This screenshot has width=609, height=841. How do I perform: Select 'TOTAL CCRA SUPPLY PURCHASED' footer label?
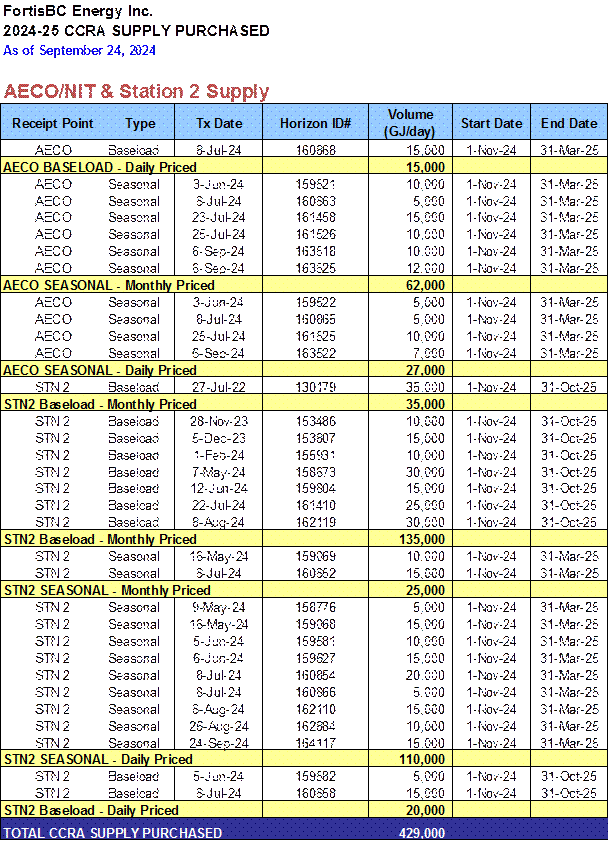(x=113, y=833)
